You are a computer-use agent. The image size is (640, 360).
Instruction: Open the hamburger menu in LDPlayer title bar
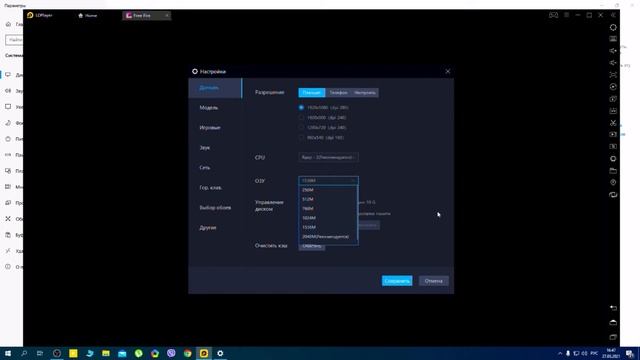pyautogui.click(x=567, y=15)
